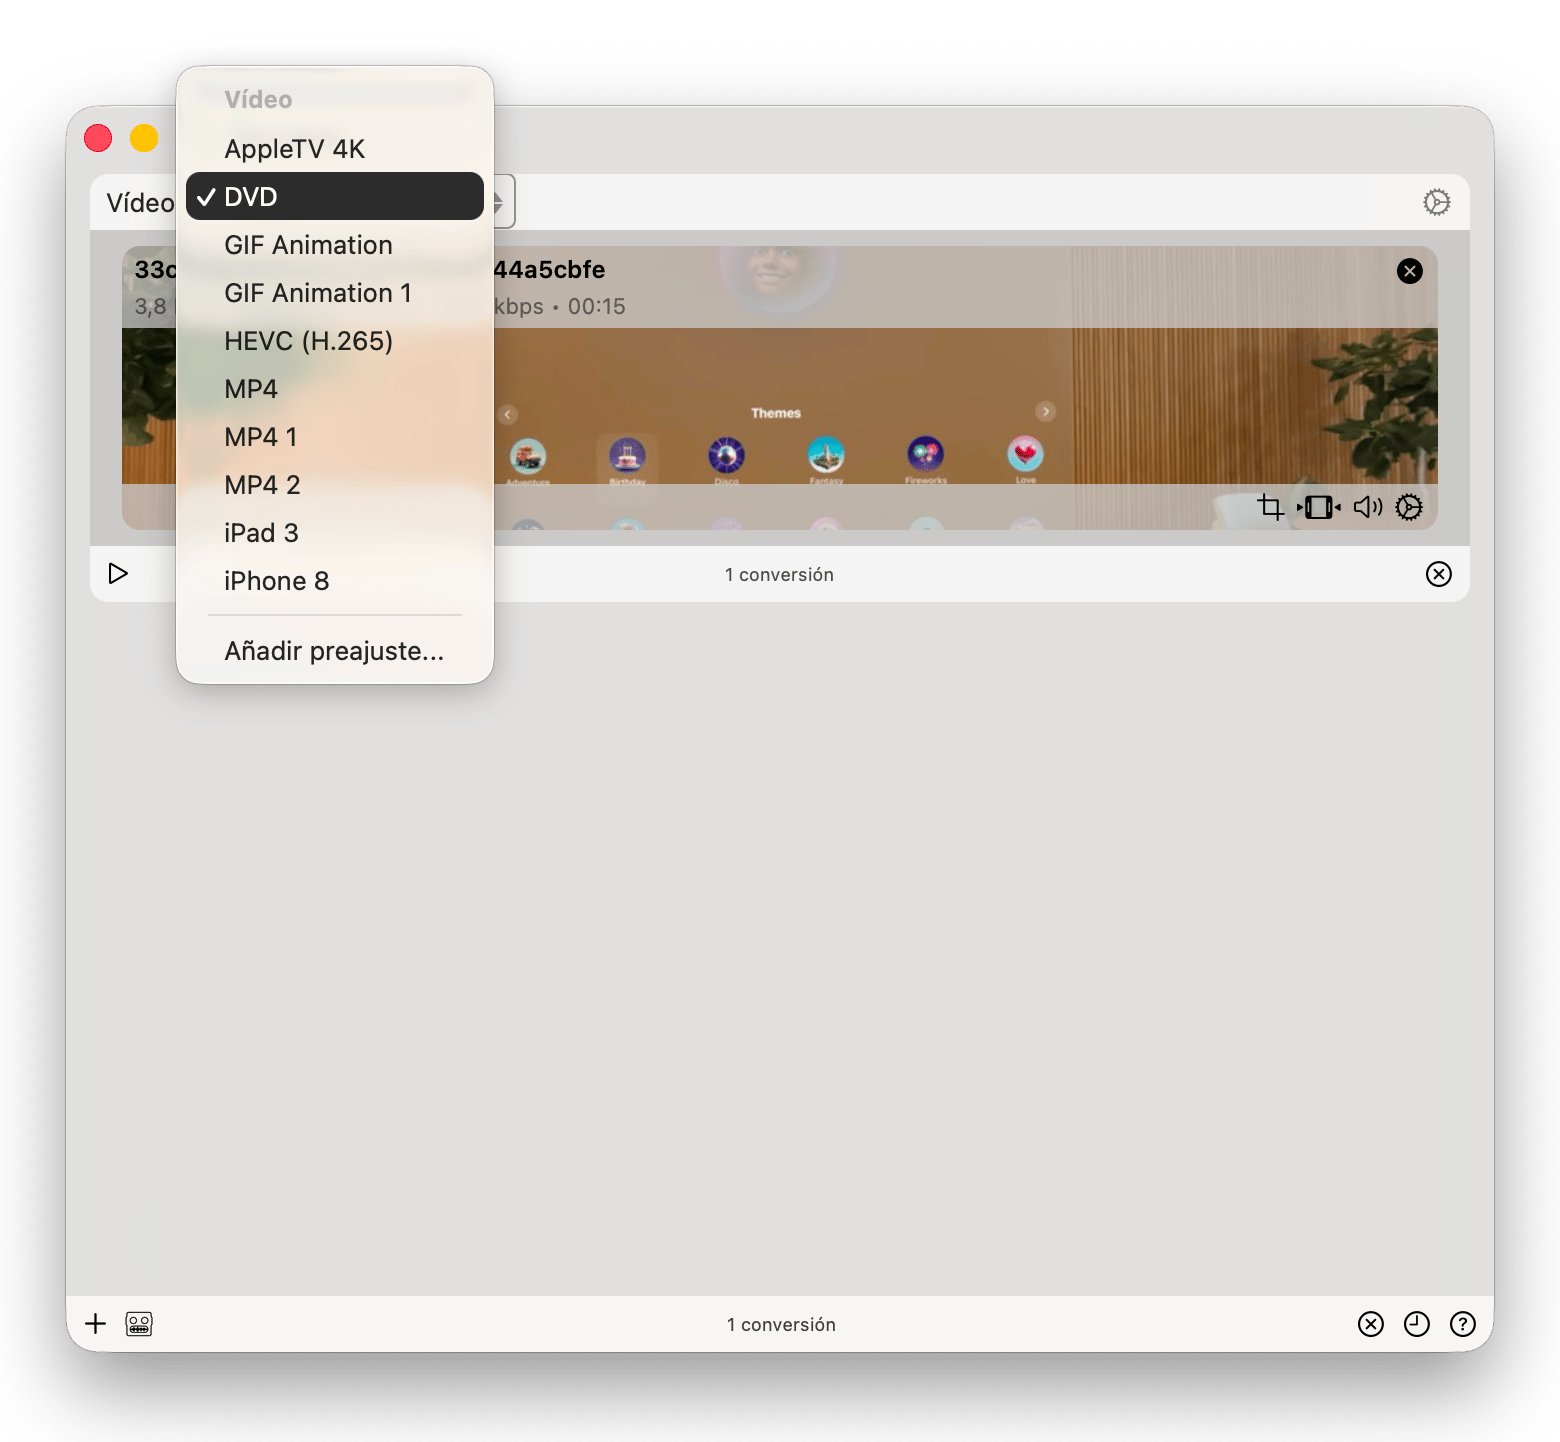Open audio settings speaker icon
The width and height of the screenshot is (1560, 1442).
click(x=1367, y=507)
